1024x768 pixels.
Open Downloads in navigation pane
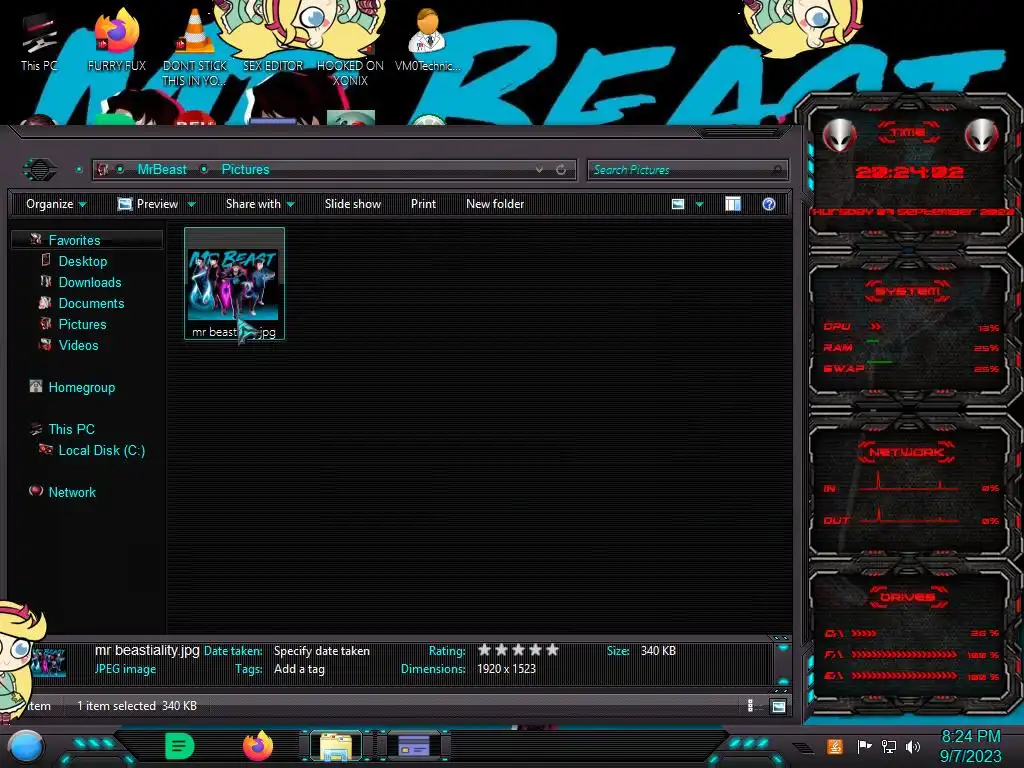tap(90, 282)
